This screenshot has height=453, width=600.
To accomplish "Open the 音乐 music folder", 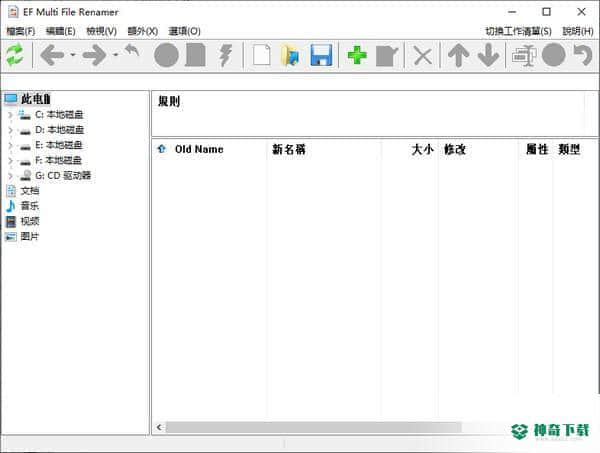I will (29, 206).
